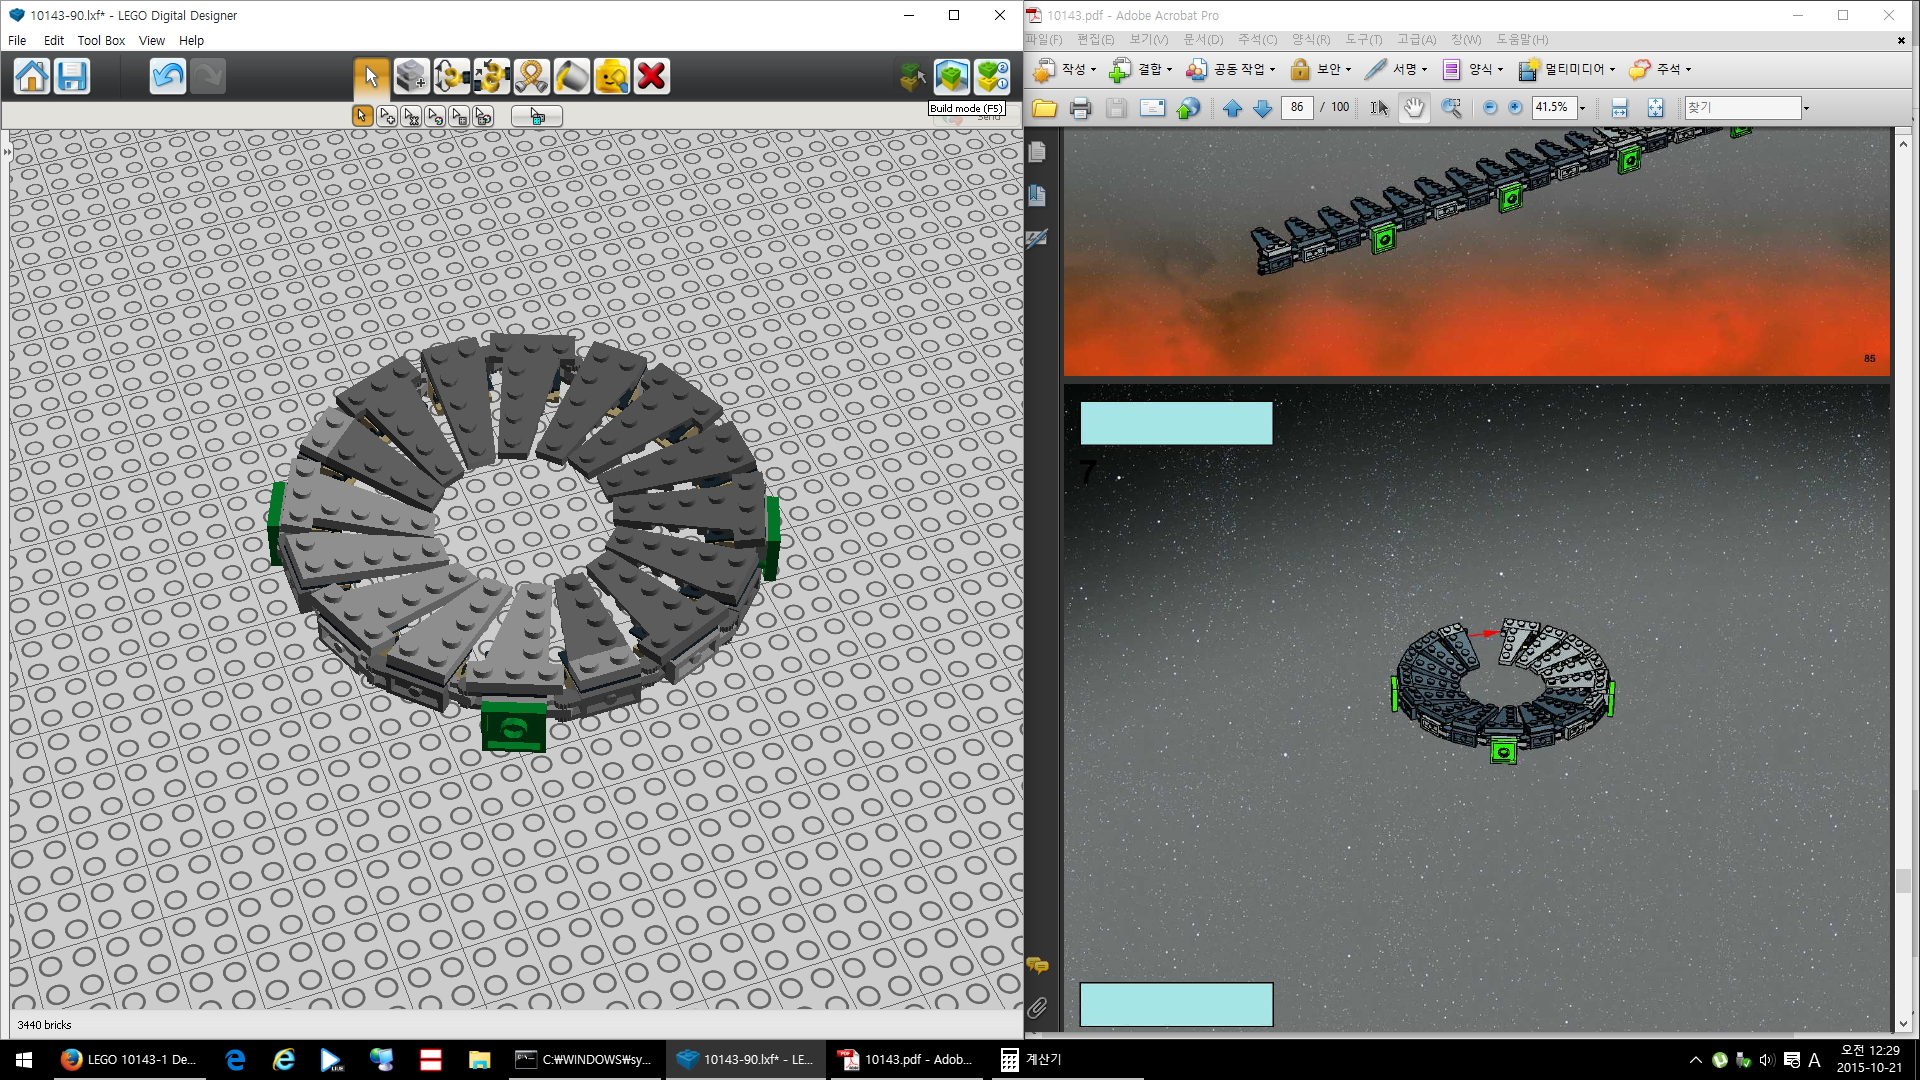Enable the Hand tool in Acrobat
Image resolution: width=1920 pixels, height=1080 pixels.
[x=1413, y=108]
